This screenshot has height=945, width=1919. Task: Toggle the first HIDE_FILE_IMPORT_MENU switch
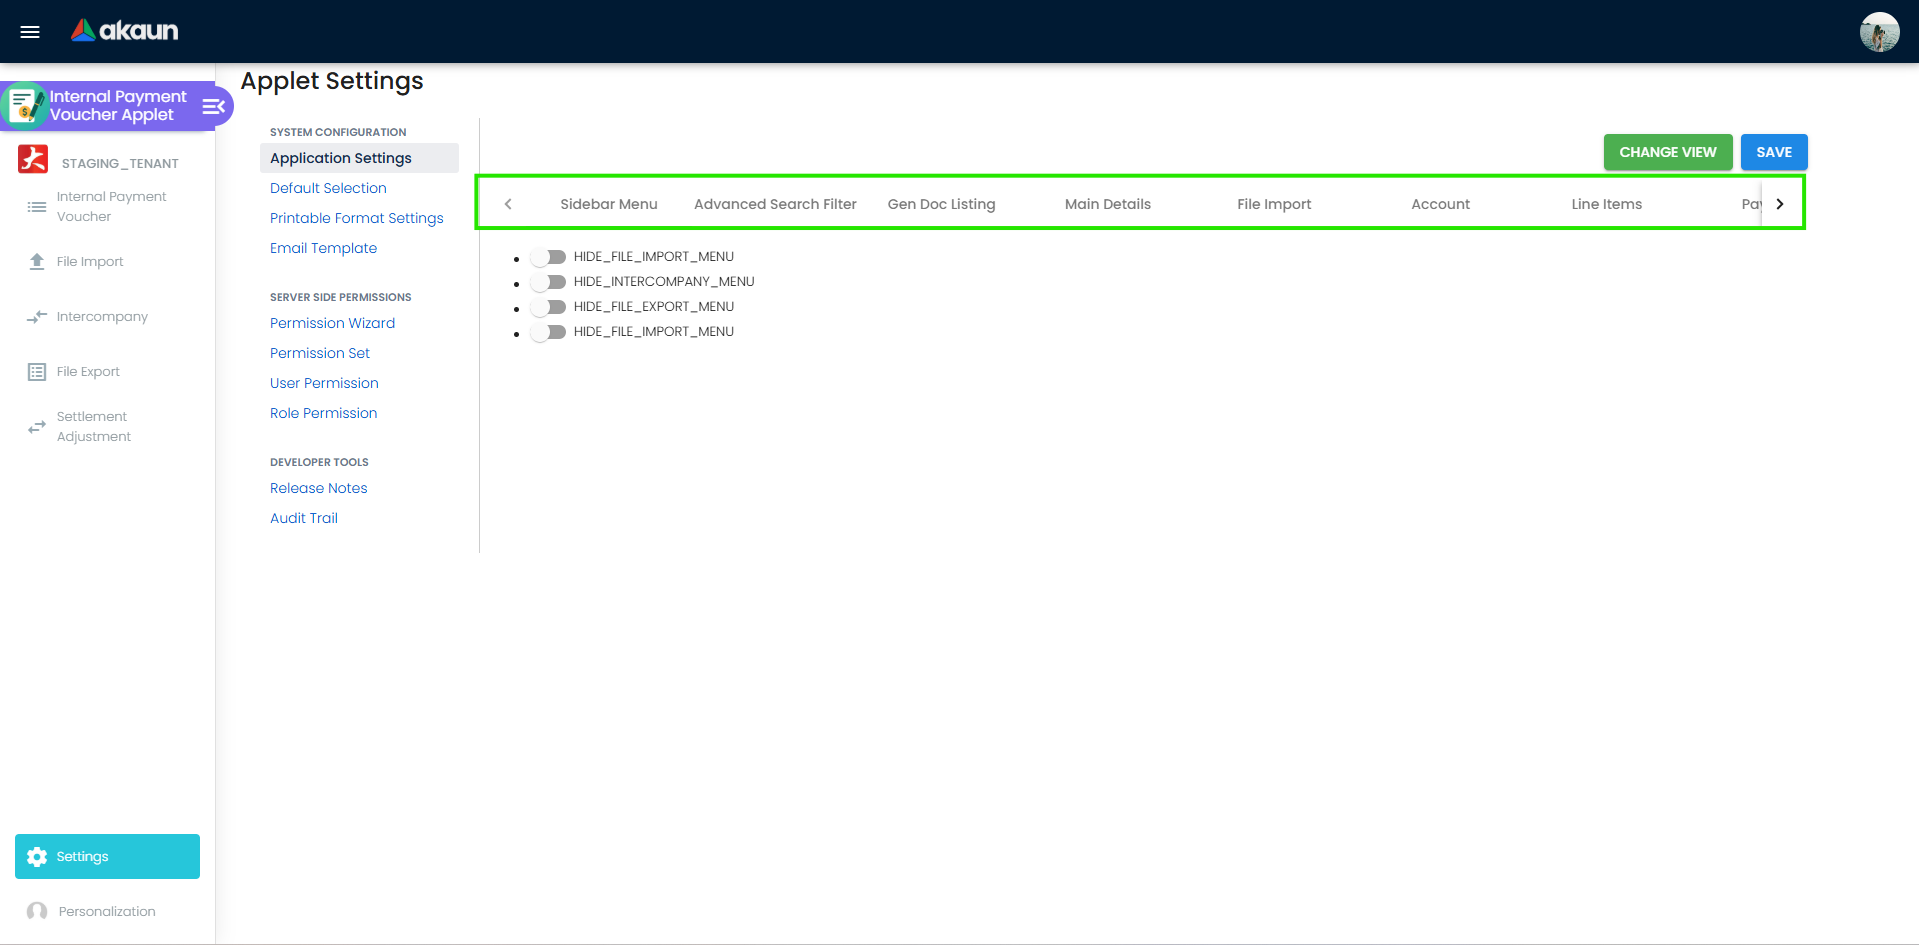tap(548, 256)
